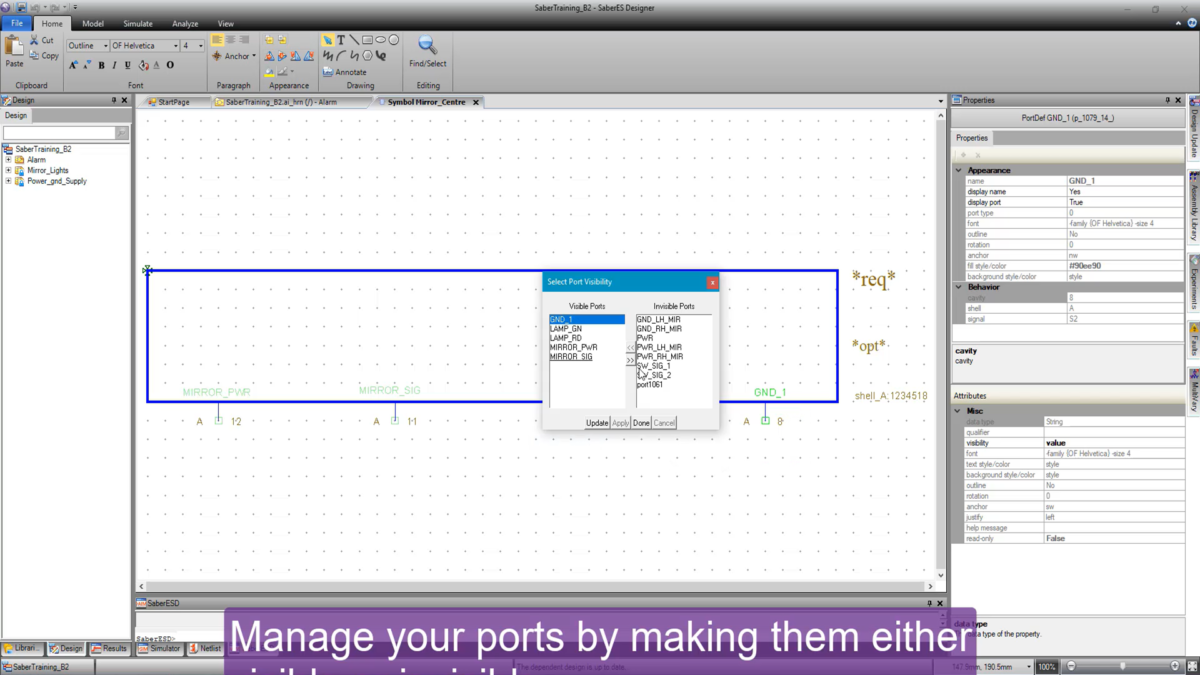Screen dimensions: 1200x675
Task: Switch to the Results bottom tab
Action: (x=110, y=649)
